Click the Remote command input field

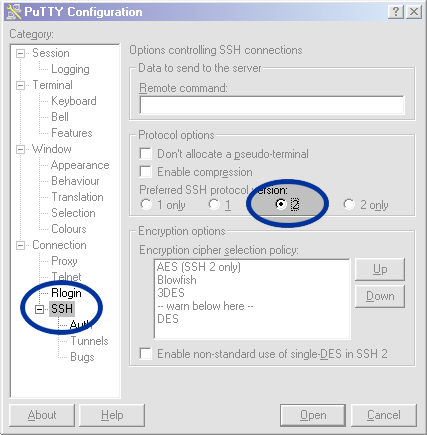tap(272, 105)
